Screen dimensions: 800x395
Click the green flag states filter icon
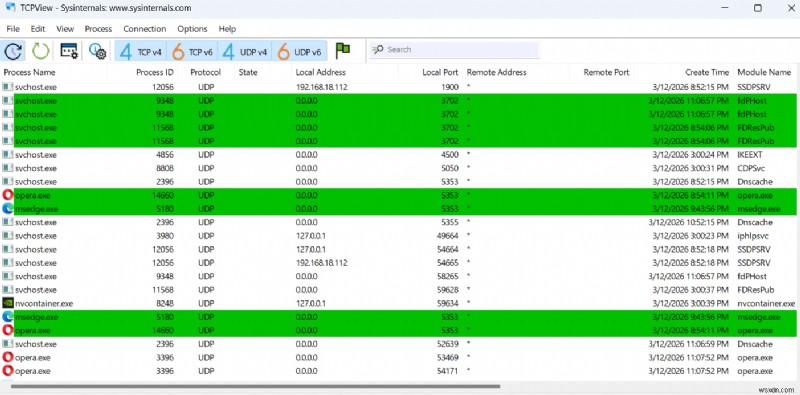pyautogui.click(x=343, y=50)
